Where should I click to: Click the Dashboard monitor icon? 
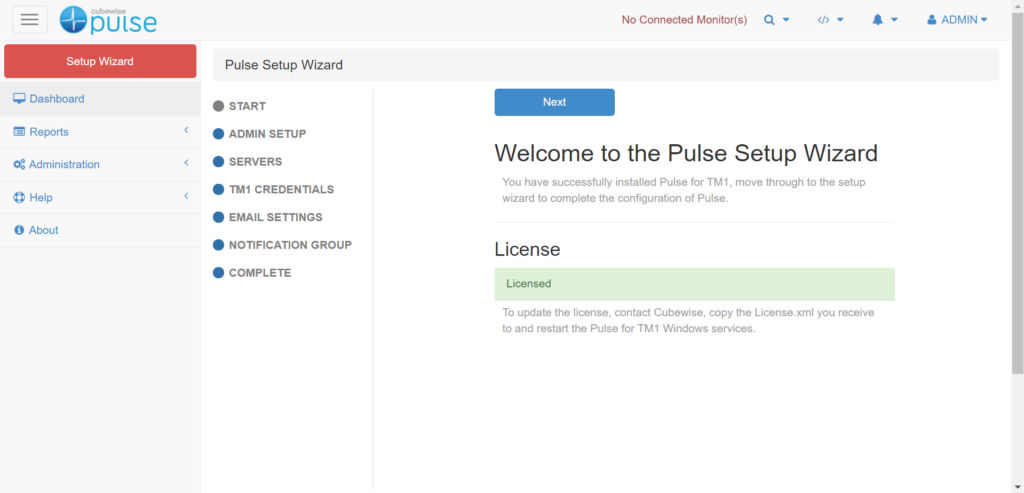pos(18,99)
